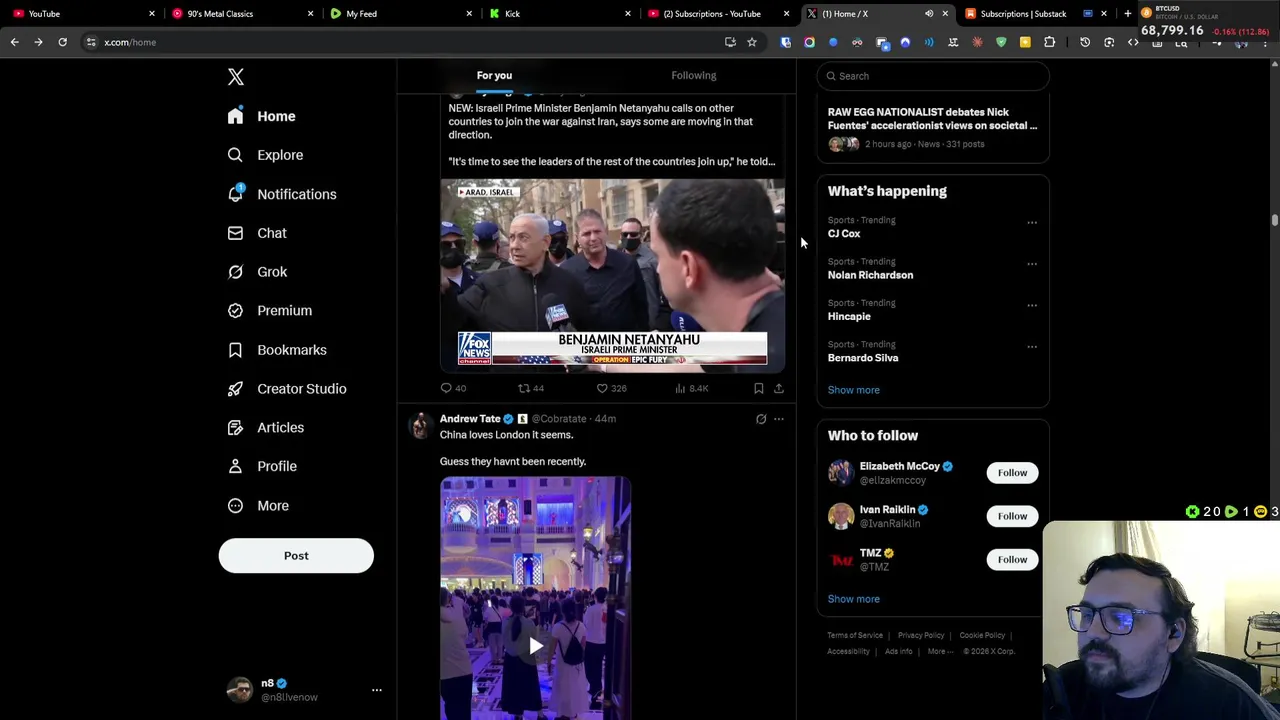Open the Fox News Netanyahu video
Image resolution: width=1280 pixels, height=720 pixels.
click(612, 275)
